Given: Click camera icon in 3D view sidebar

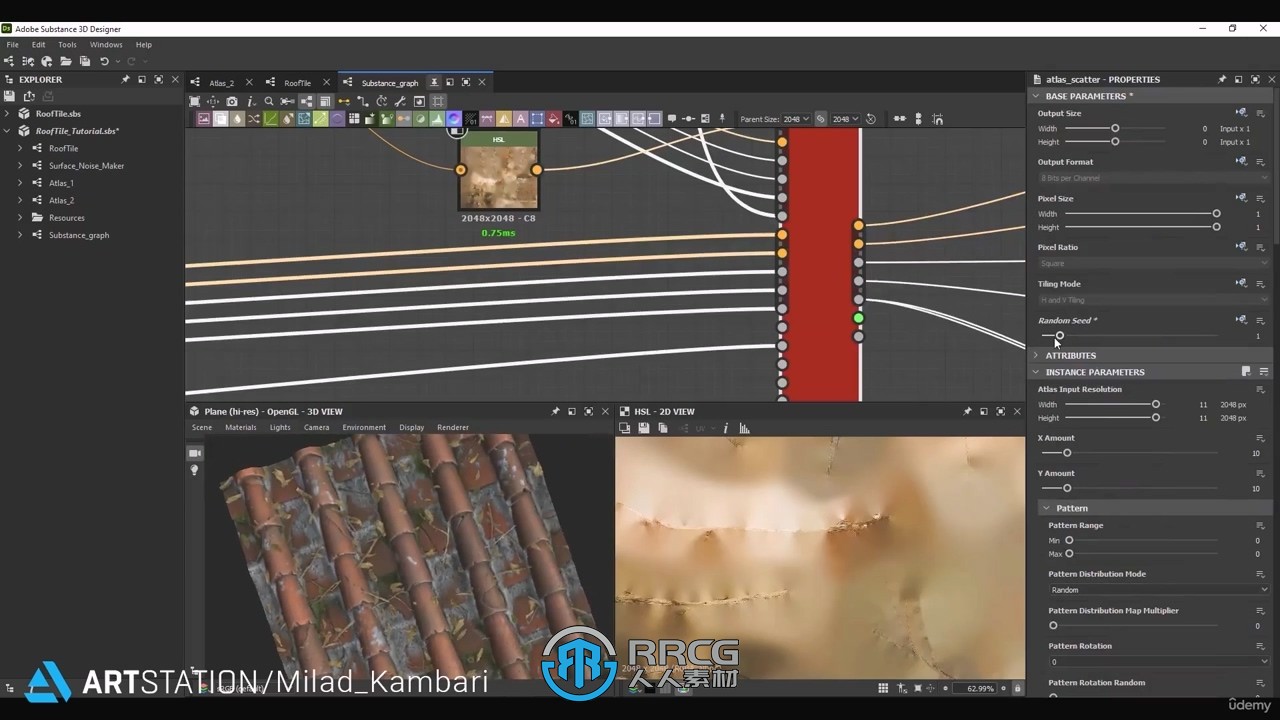Looking at the screenshot, I should tap(195, 453).
